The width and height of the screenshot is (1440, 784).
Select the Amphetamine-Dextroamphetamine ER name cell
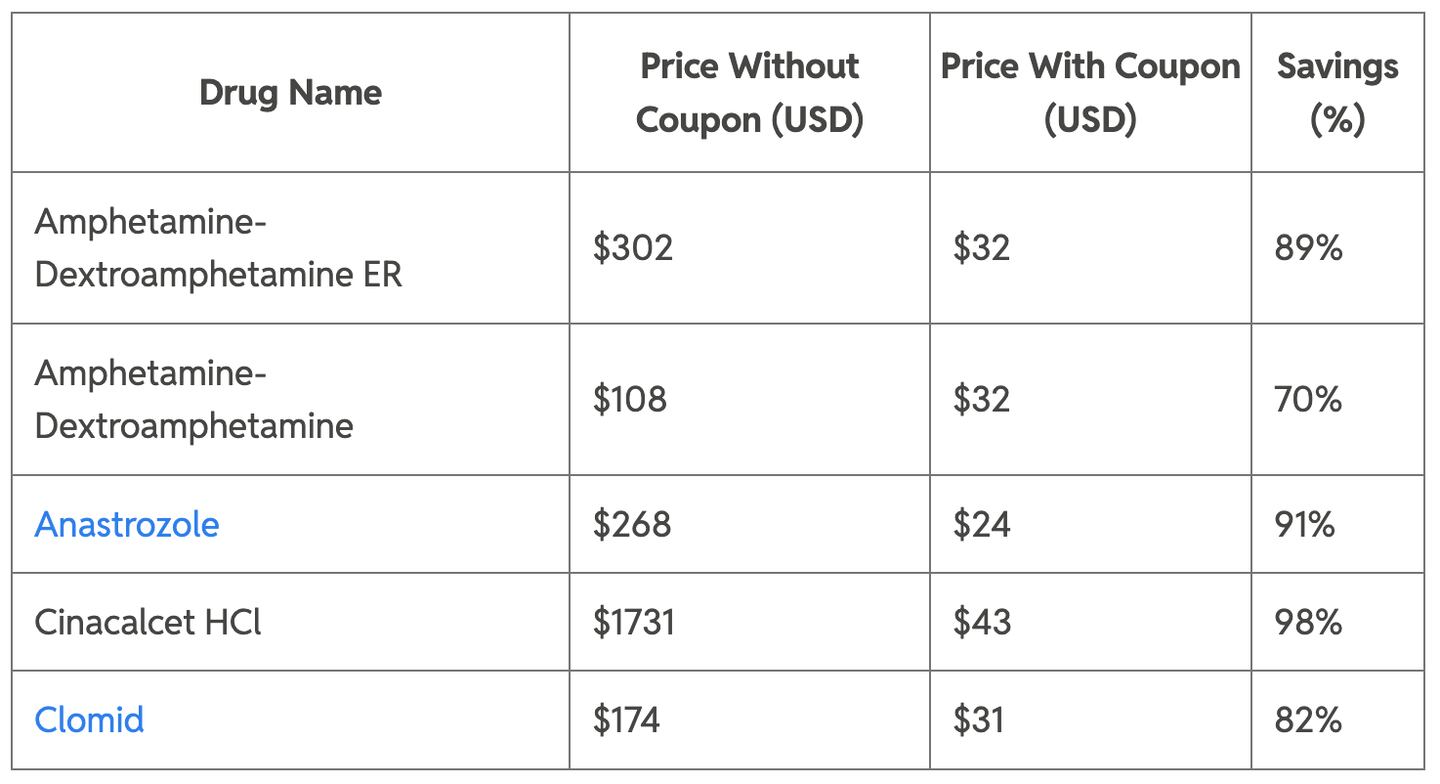pyautogui.click(x=218, y=248)
